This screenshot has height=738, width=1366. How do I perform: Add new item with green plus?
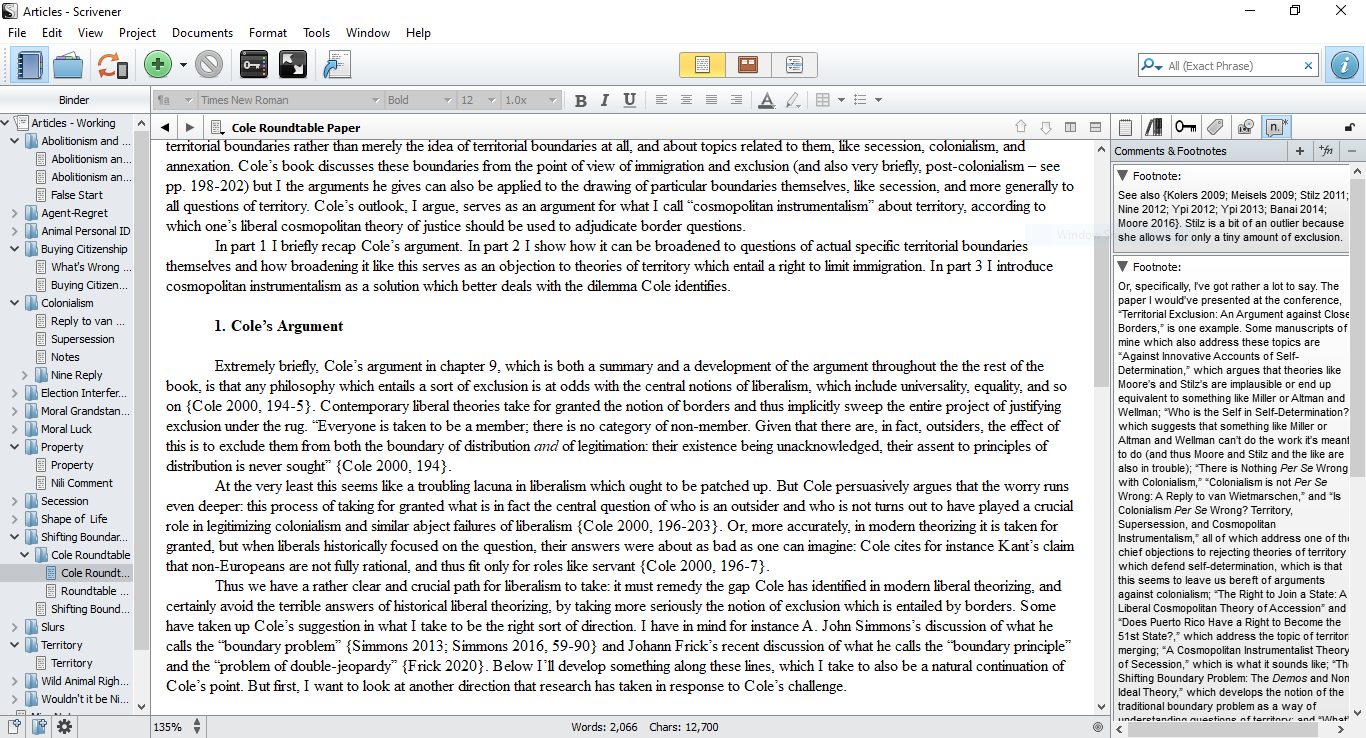157,65
